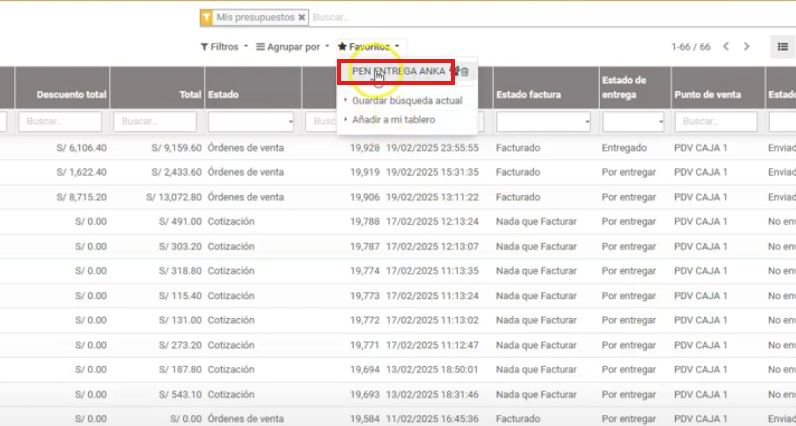Image resolution: width=796 pixels, height=426 pixels.
Task: Select the quotation numbered 19,694
Action: (364, 369)
